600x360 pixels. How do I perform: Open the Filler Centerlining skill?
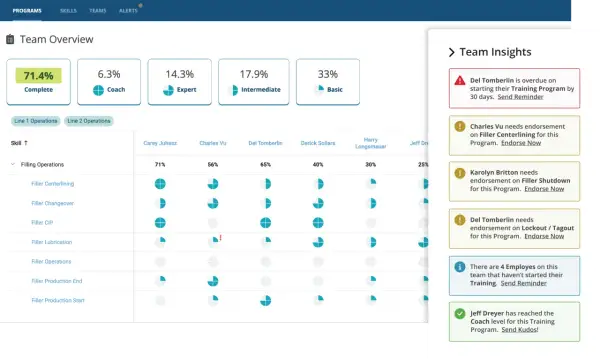[53, 184]
